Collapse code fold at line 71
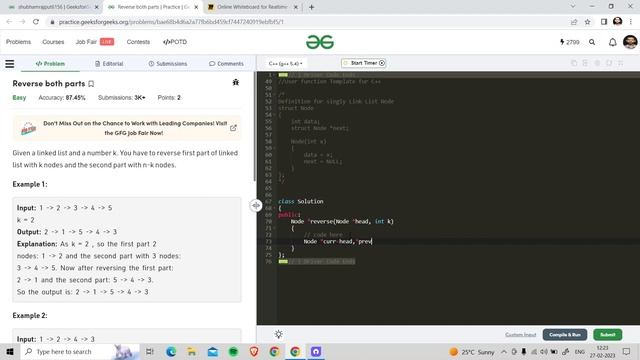The image size is (640, 360). [x=274, y=228]
